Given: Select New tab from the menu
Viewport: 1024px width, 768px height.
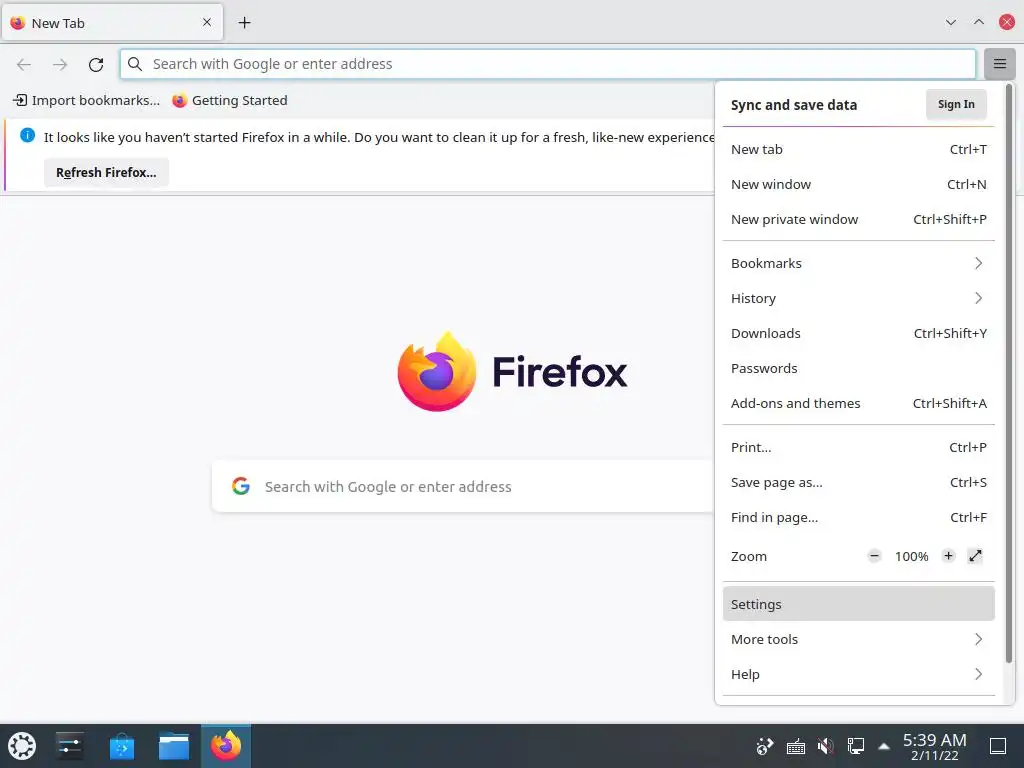Looking at the screenshot, I should (858, 150).
